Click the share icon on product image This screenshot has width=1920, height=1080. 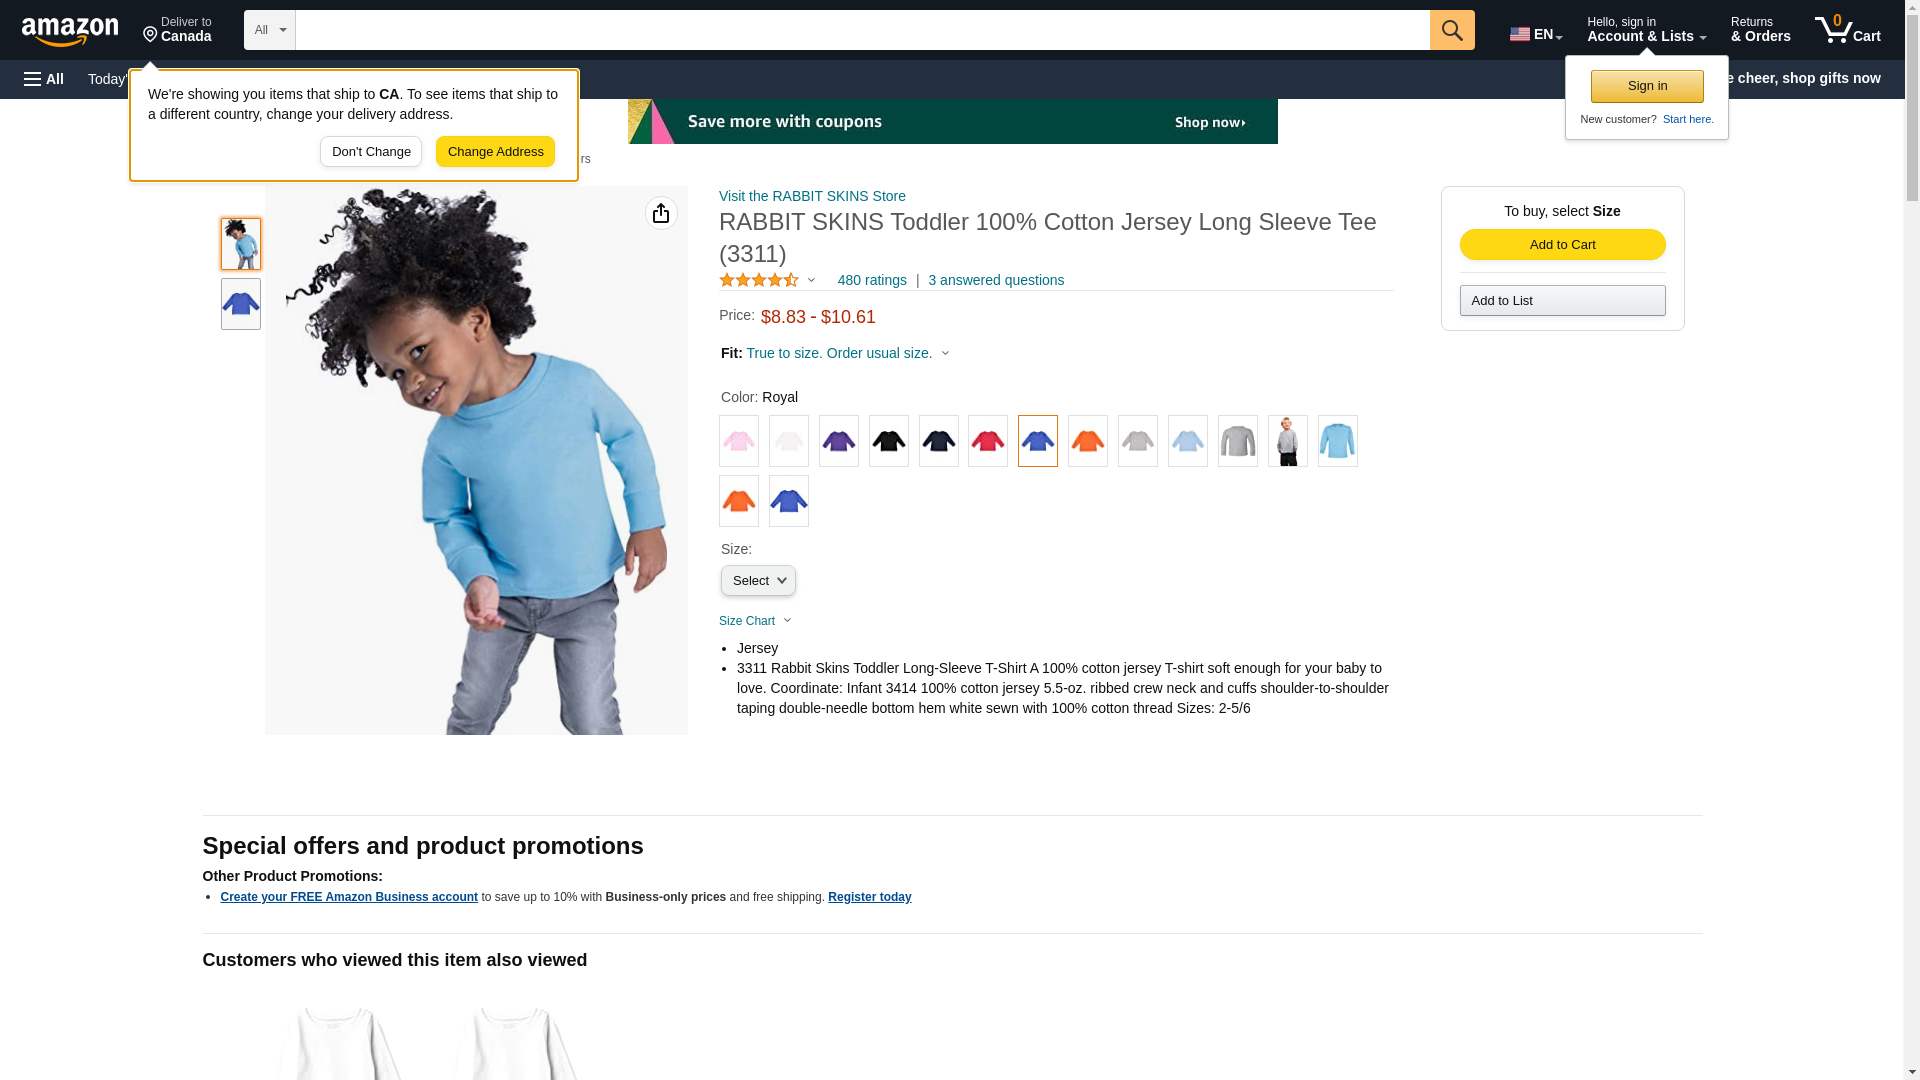661,213
